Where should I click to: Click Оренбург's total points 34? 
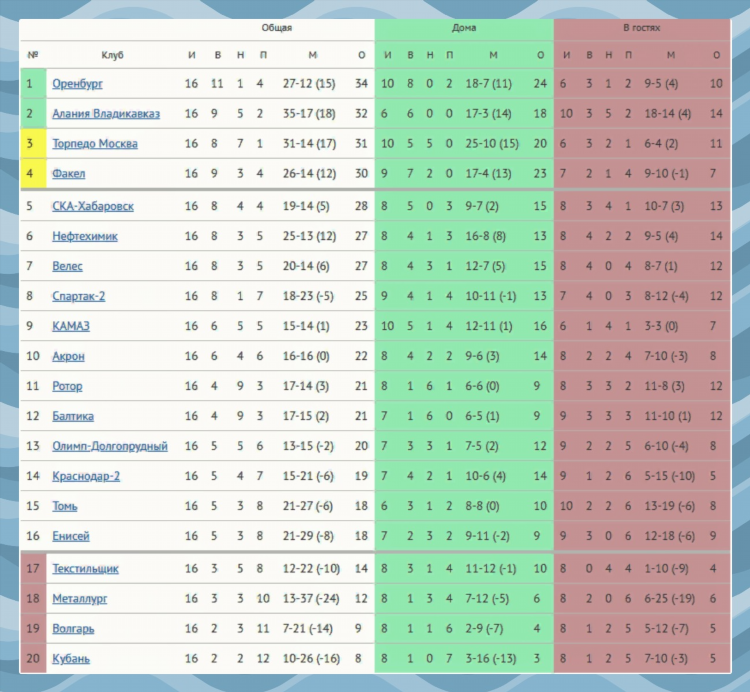[x=361, y=84]
